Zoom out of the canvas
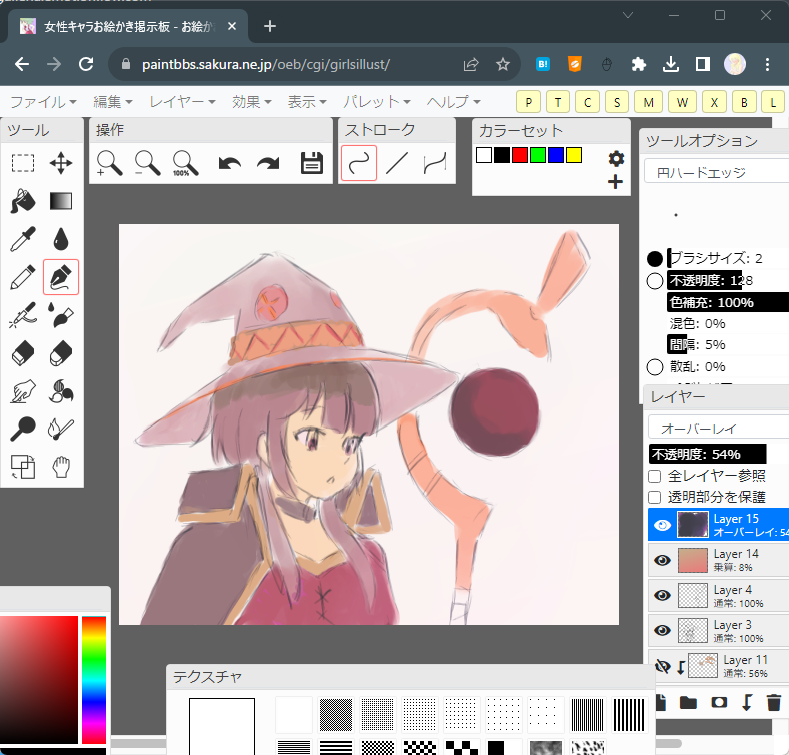Screen dimensions: 789x755 tap(147, 163)
